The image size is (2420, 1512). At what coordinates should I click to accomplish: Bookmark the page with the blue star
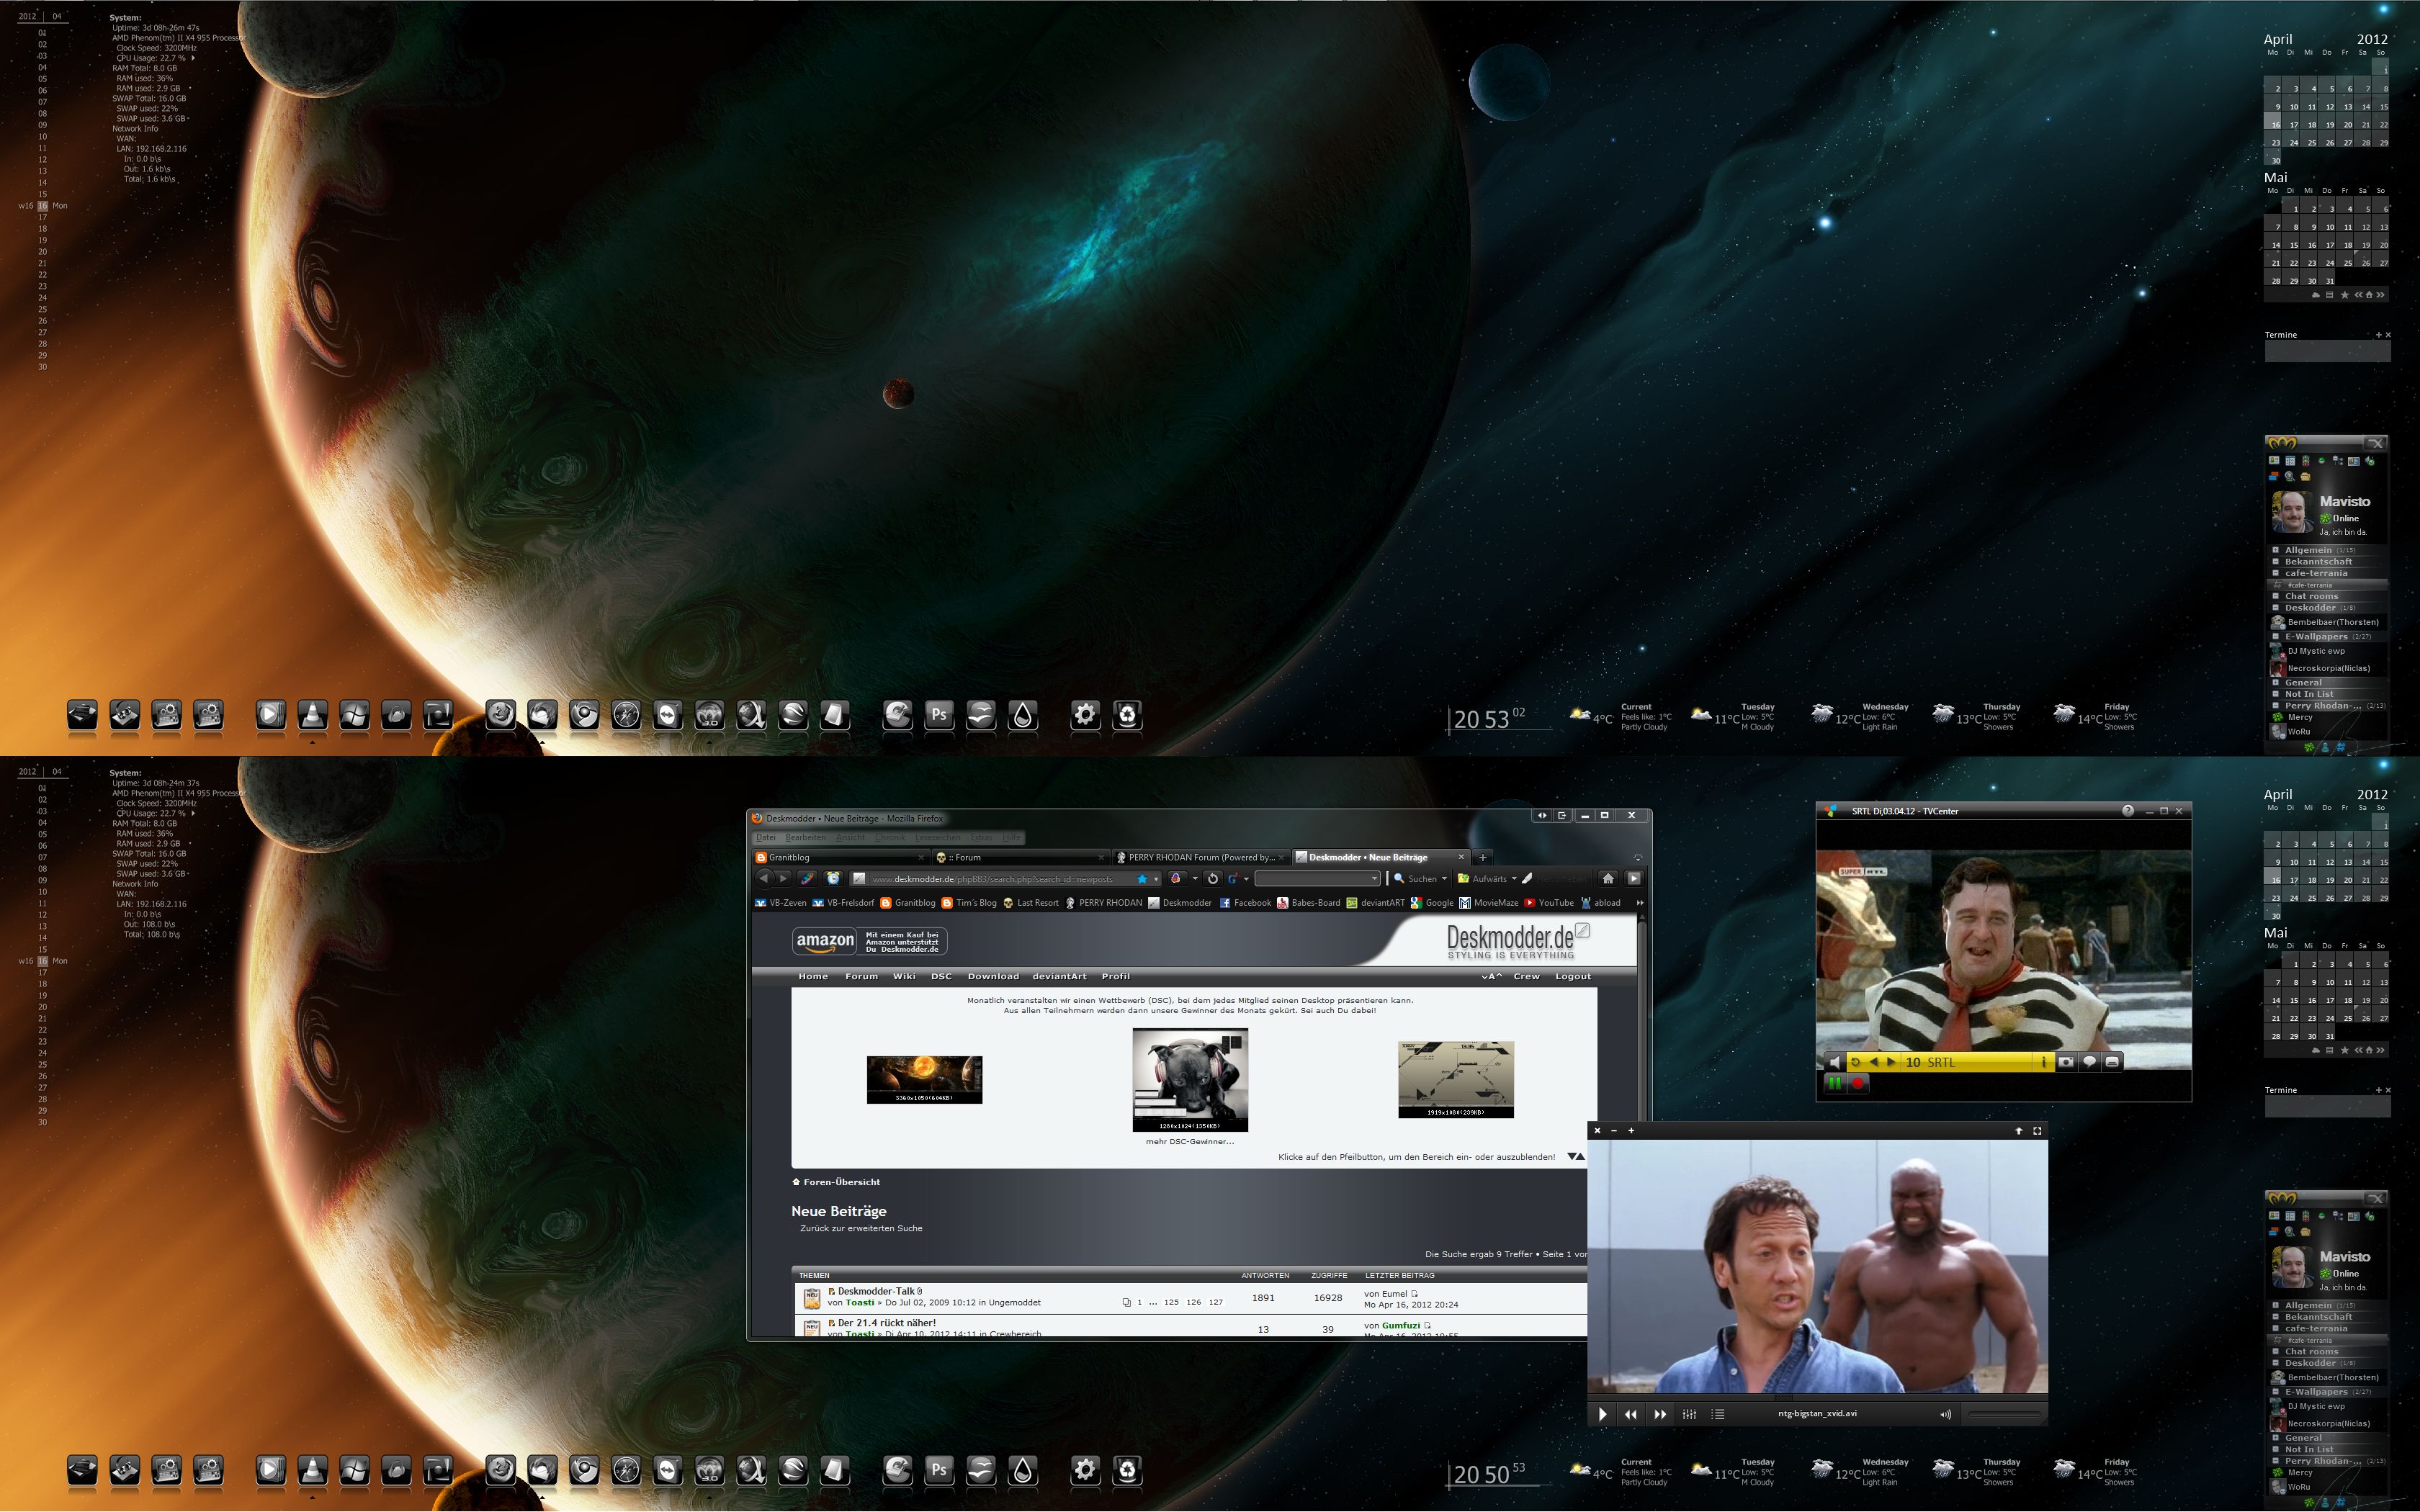point(1142,879)
